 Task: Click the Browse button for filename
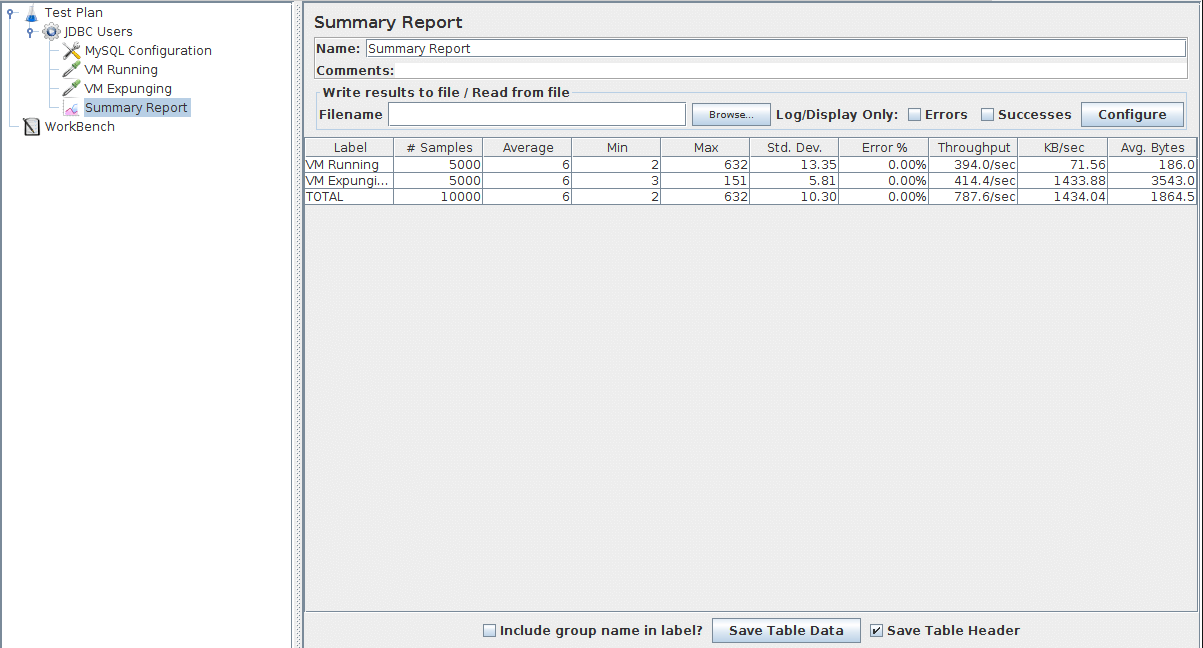coord(731,115)
